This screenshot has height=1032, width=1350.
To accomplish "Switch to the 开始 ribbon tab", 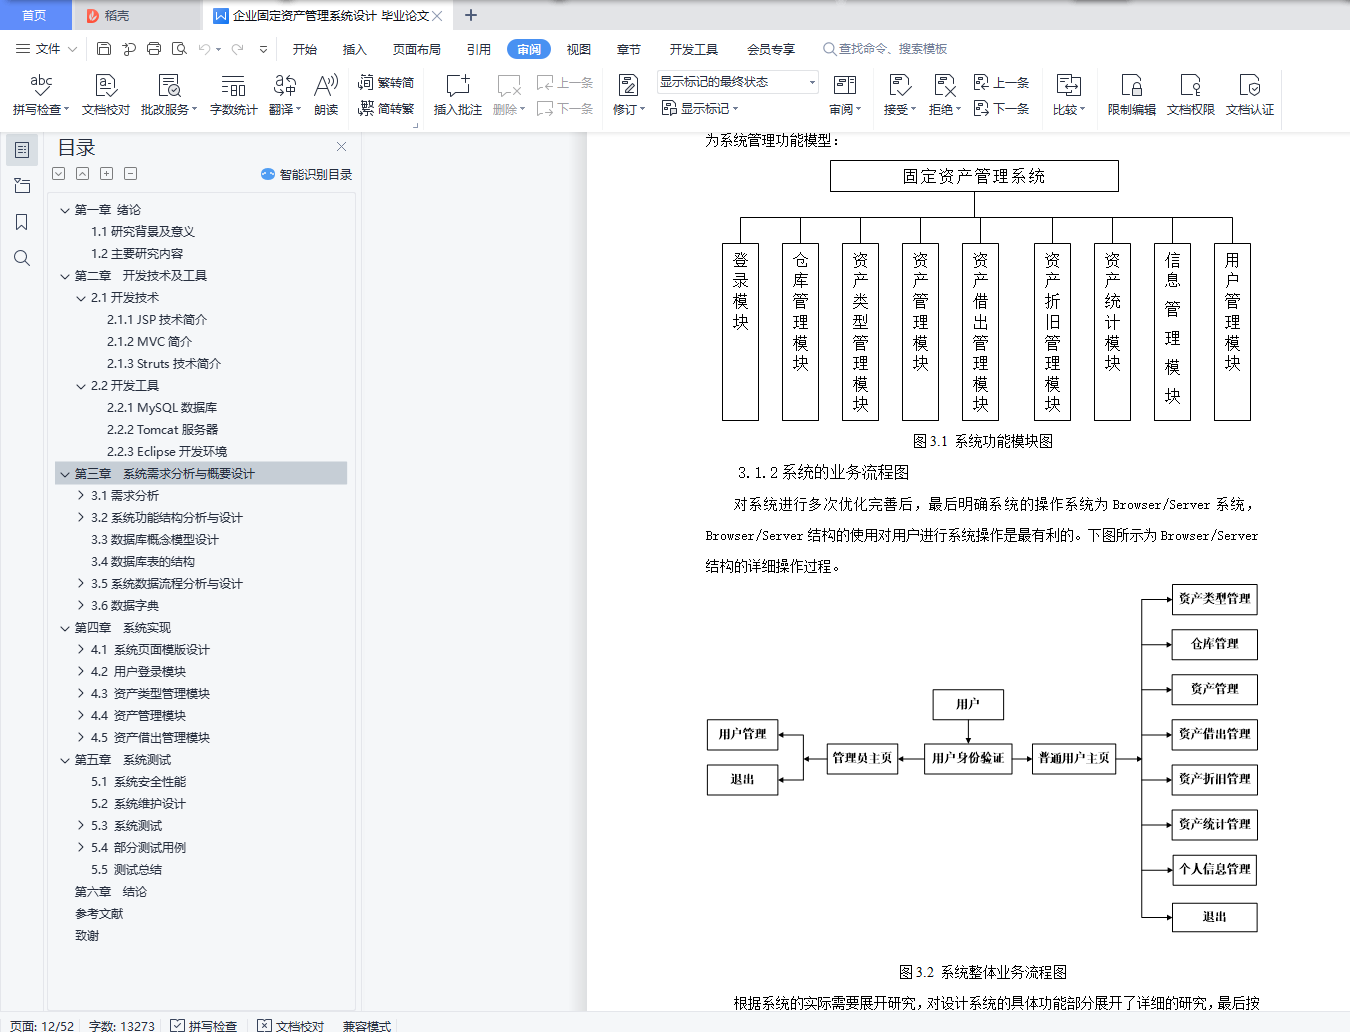I will click(x=305, y=49).
